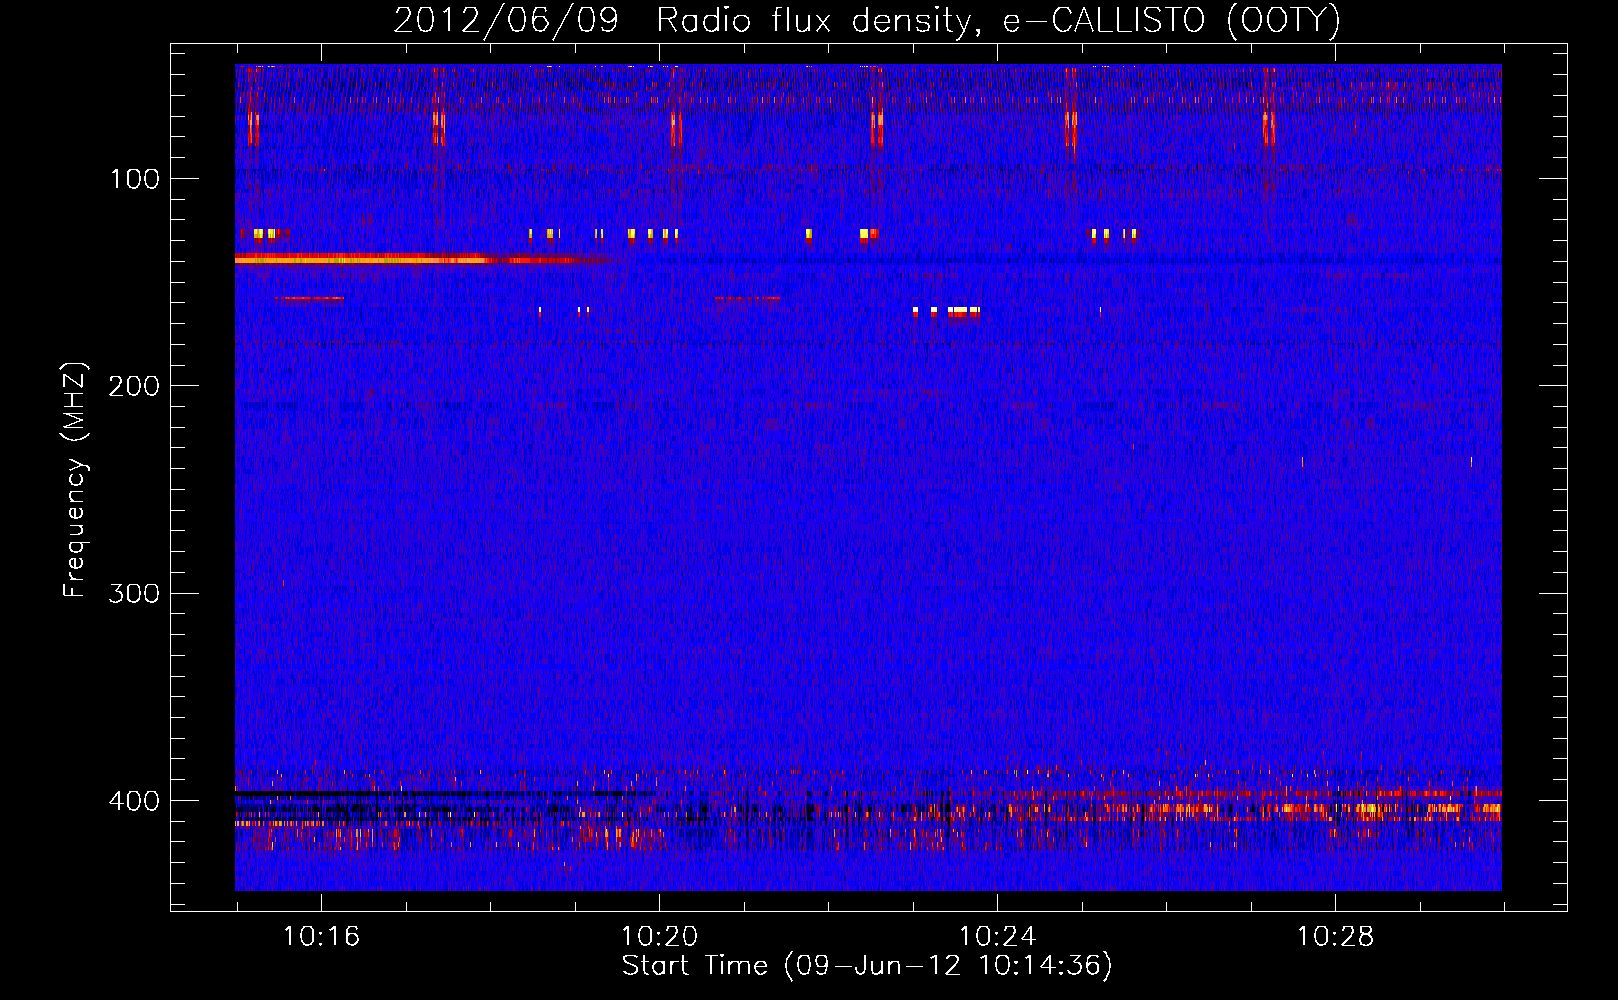Click the plot title 'Radio flux density, e-CALLISTO (OOTY)'
The image size is (1618, 1000).
click(x=998, y=21)
